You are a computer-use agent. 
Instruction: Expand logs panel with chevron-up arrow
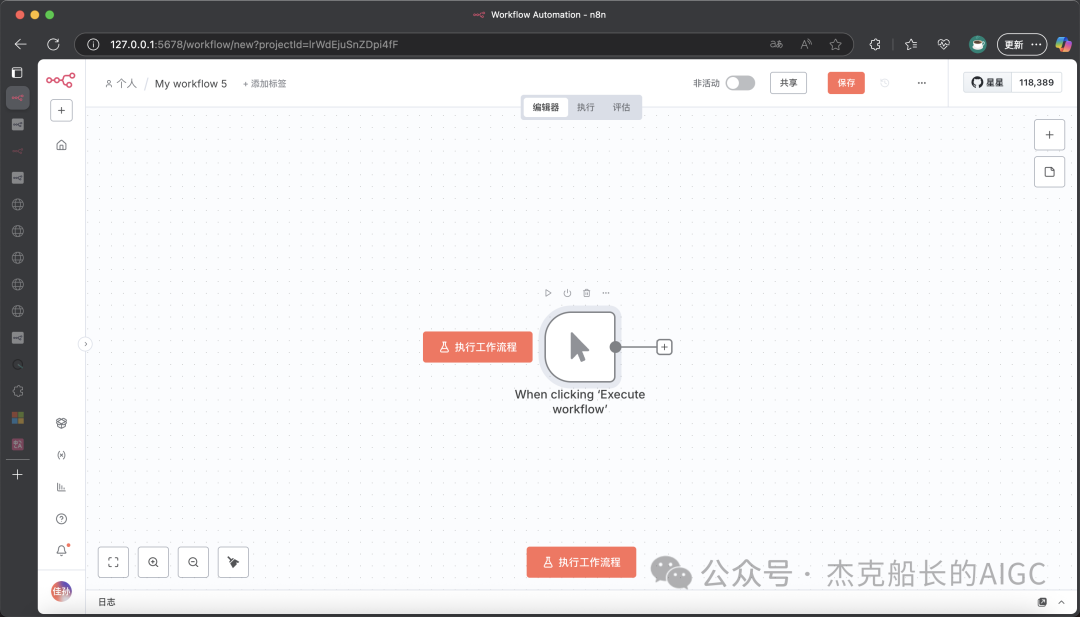click(x=1061, y=602)
